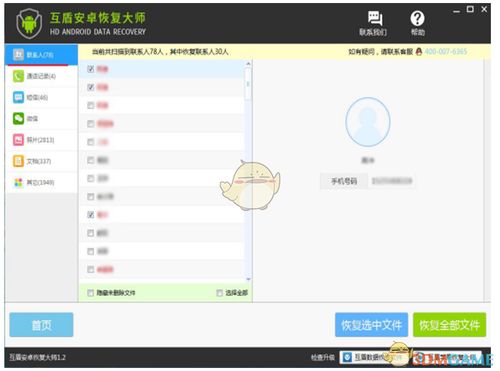The width and height of the screenshot is (500, 371).
Task: Go to 首页 home button
Action: 41,325
